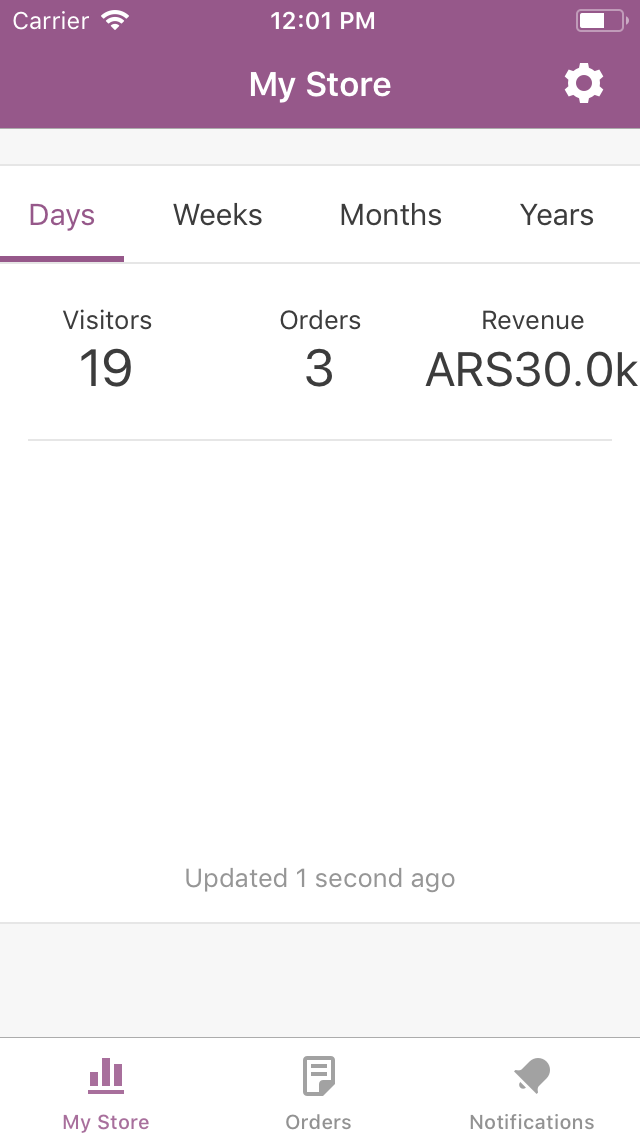Click the Revenue label
This screenshot has width=640, height=1136.
533,320
